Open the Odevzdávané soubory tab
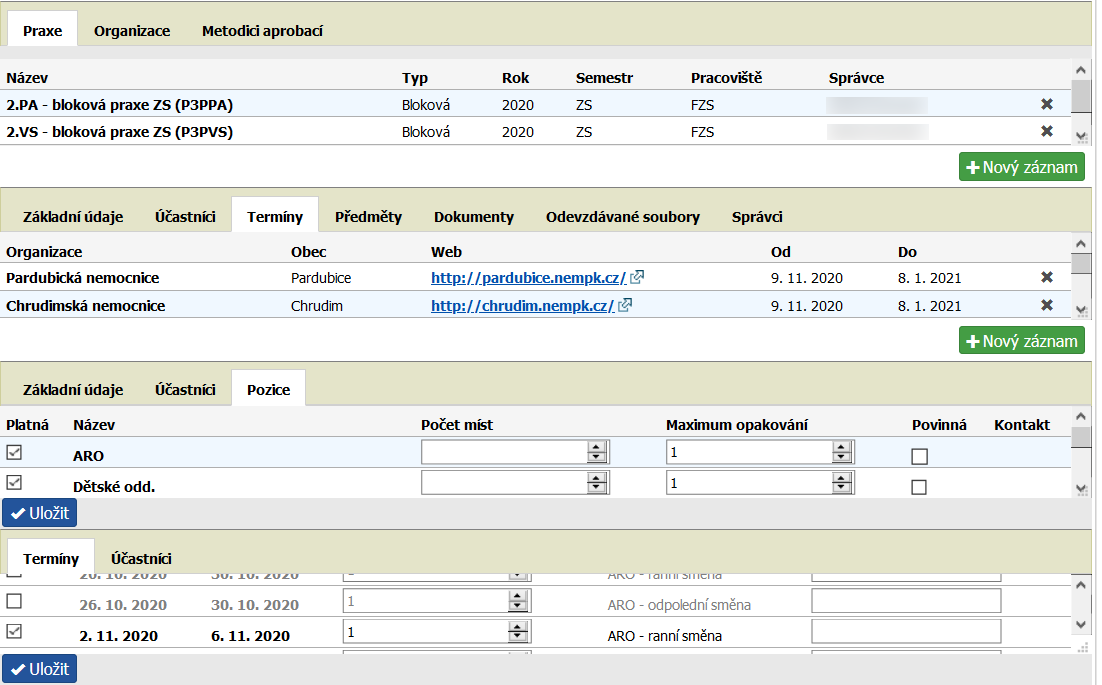Screen dimensions: 1102x685 [x=623, y=216]
